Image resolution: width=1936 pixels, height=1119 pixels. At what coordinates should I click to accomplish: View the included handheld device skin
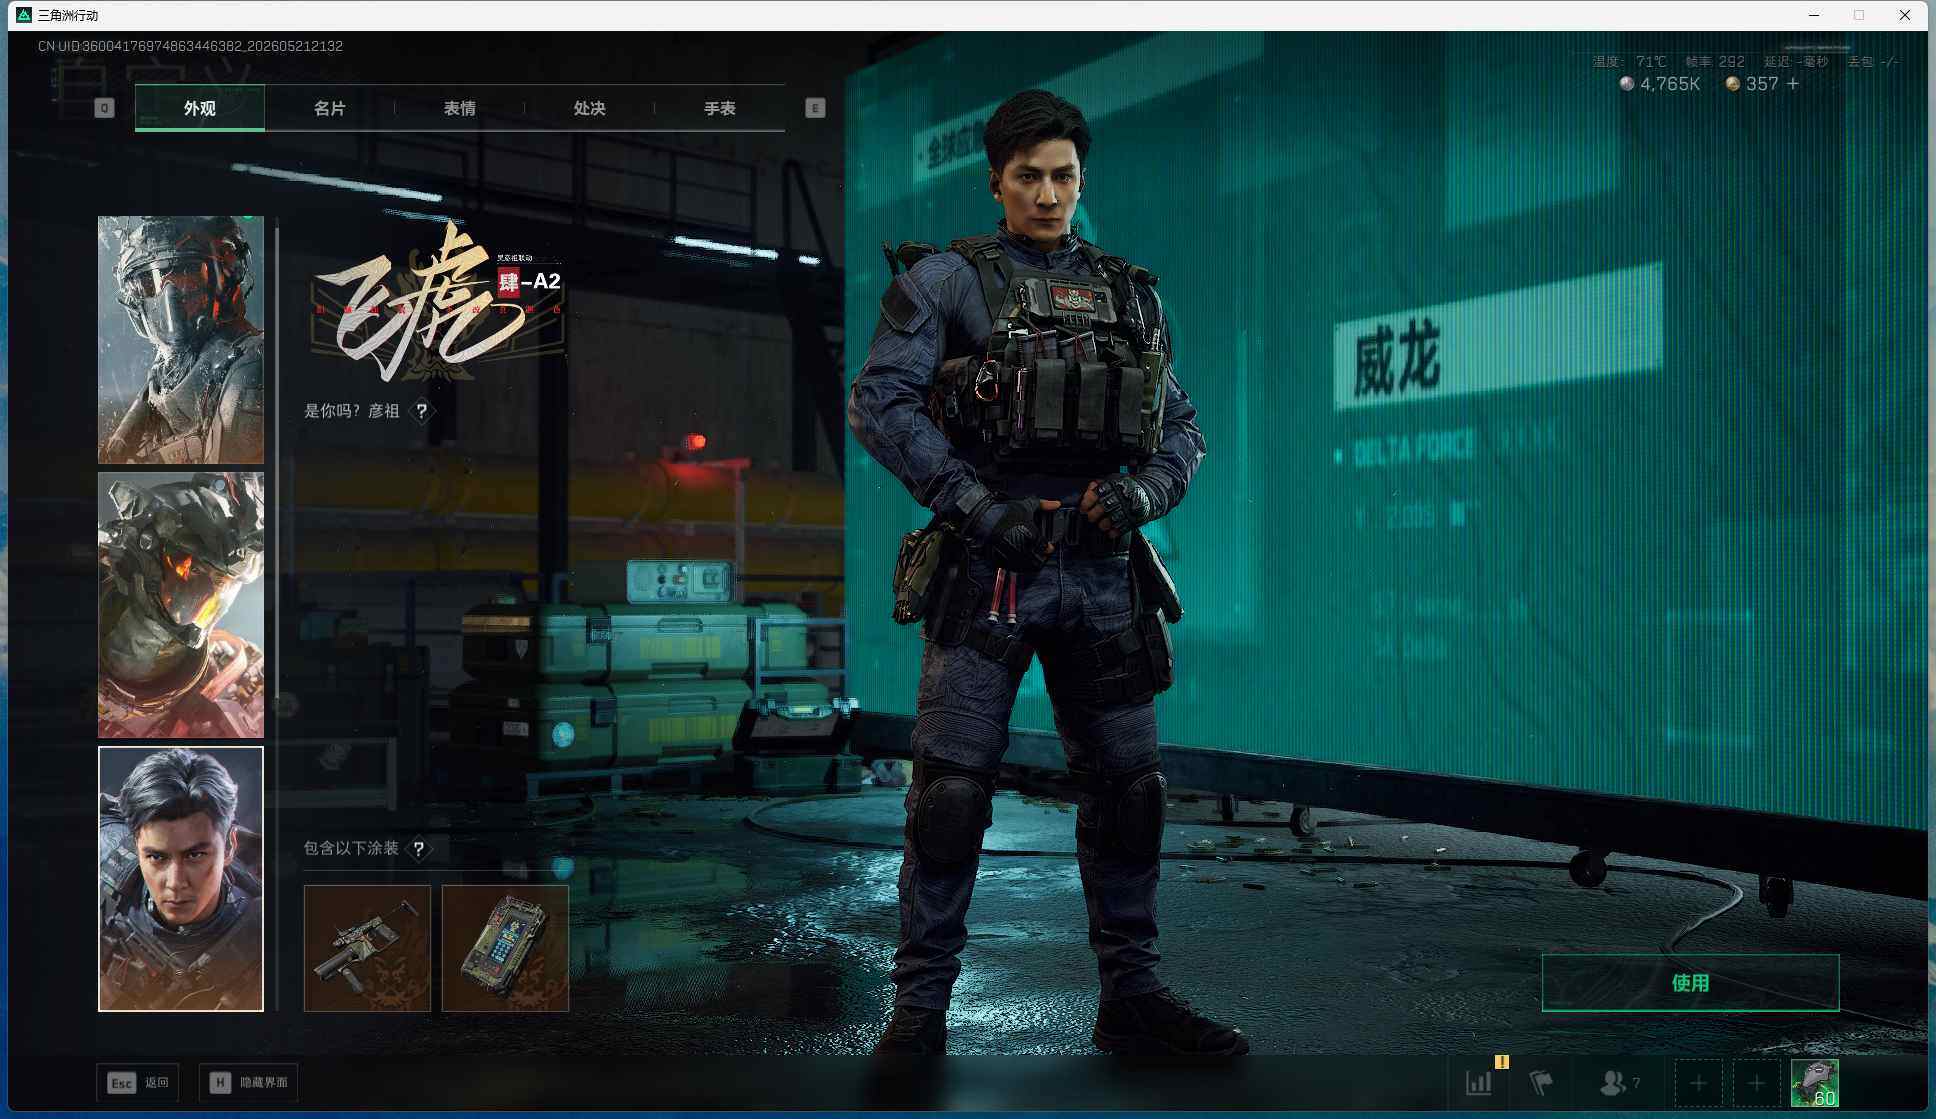click(x=505, y=948)
